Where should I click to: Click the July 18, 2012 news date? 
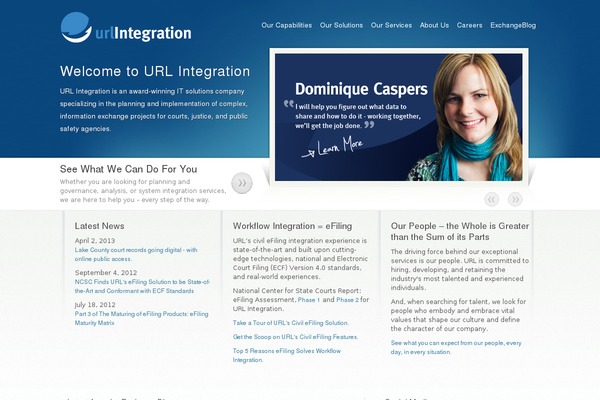(95, 305)
